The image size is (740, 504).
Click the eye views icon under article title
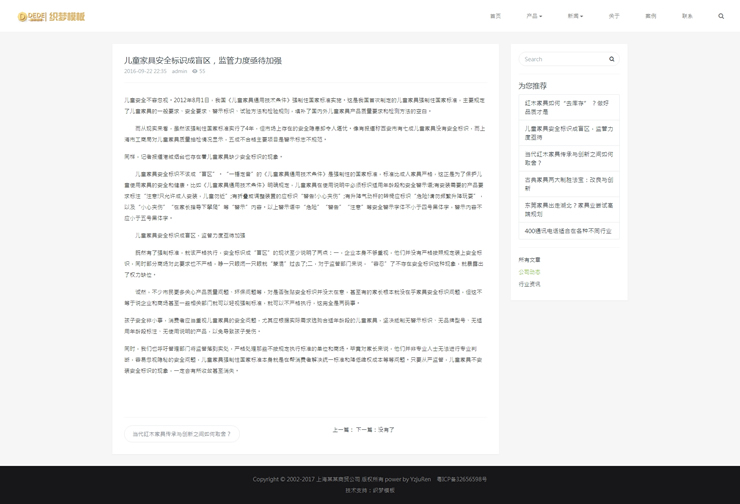(195, 72)
